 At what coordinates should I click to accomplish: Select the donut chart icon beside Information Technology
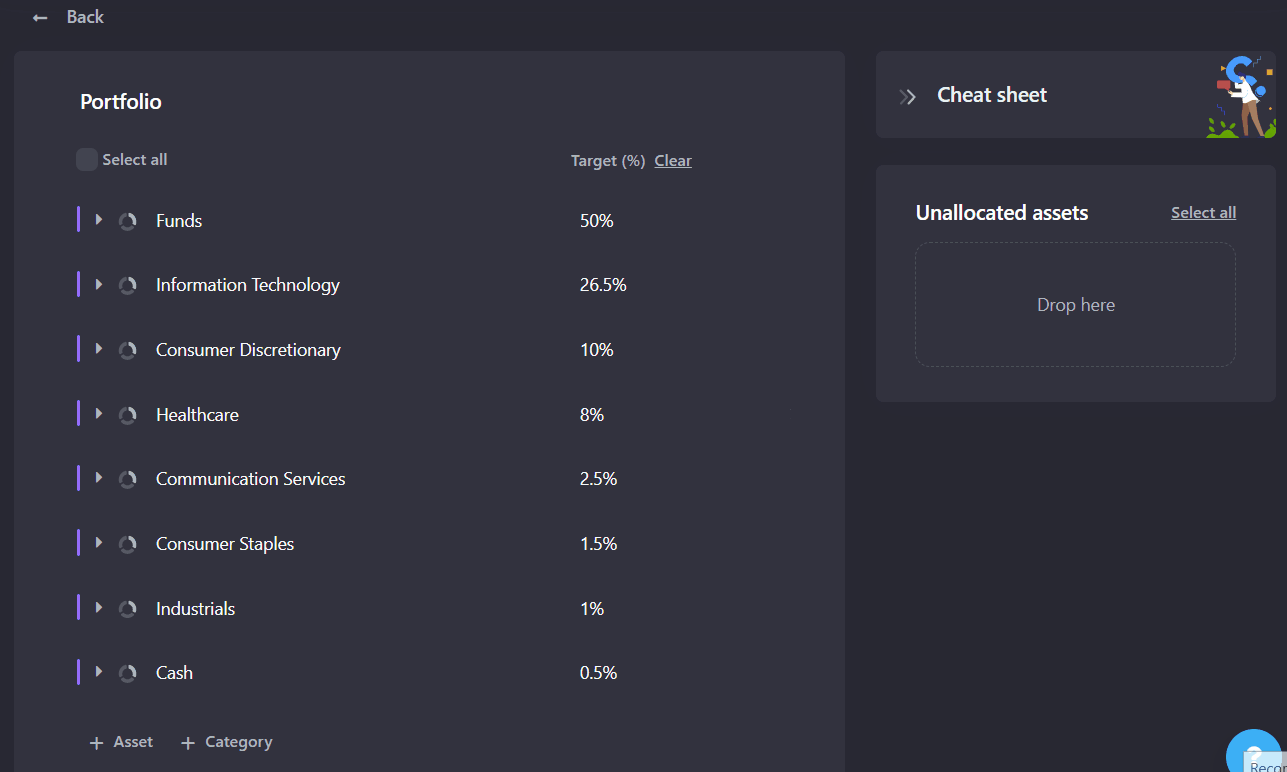pyautogui.click(x=127, y=284)
